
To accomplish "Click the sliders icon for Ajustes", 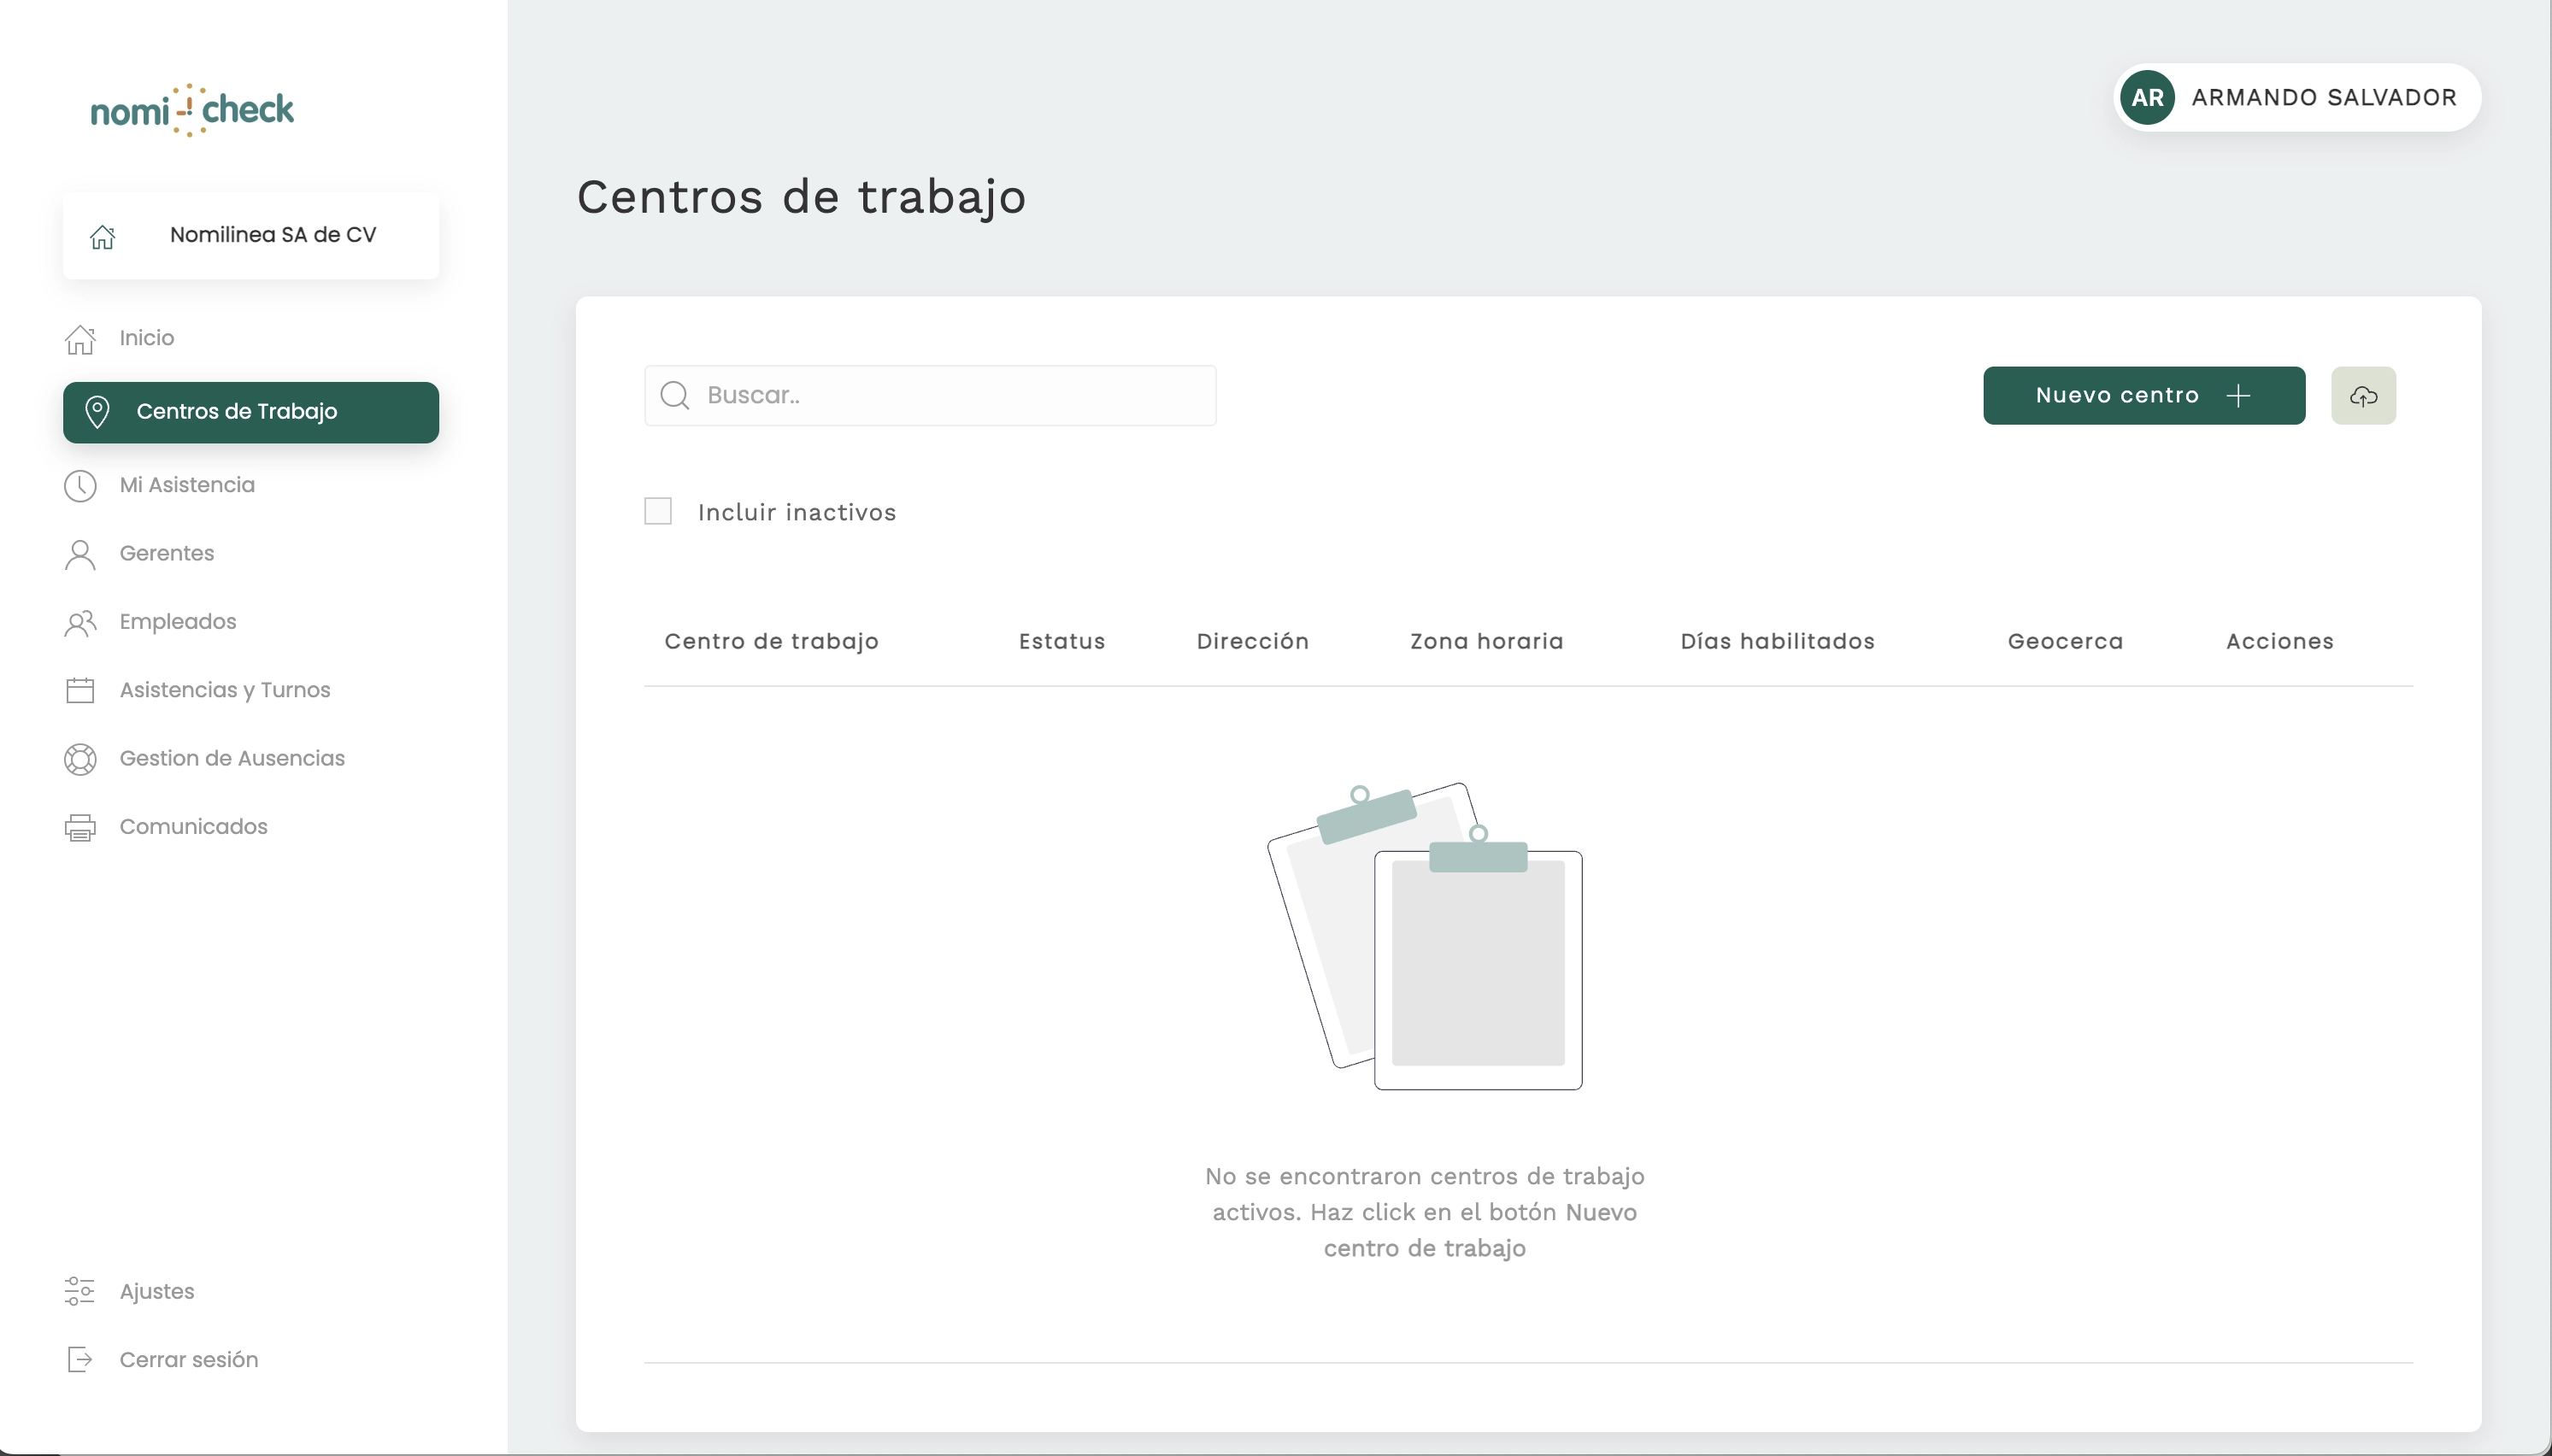I will coord(80,1291).
